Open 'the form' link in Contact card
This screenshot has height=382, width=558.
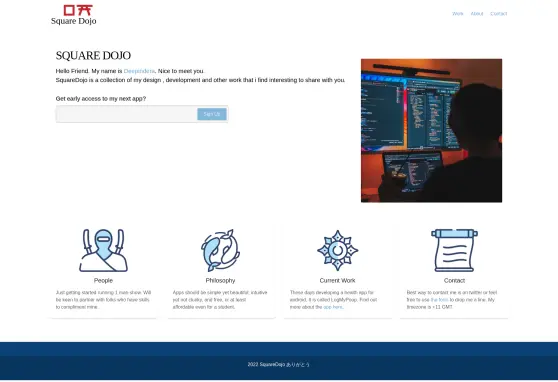click(x=439, y=300)
